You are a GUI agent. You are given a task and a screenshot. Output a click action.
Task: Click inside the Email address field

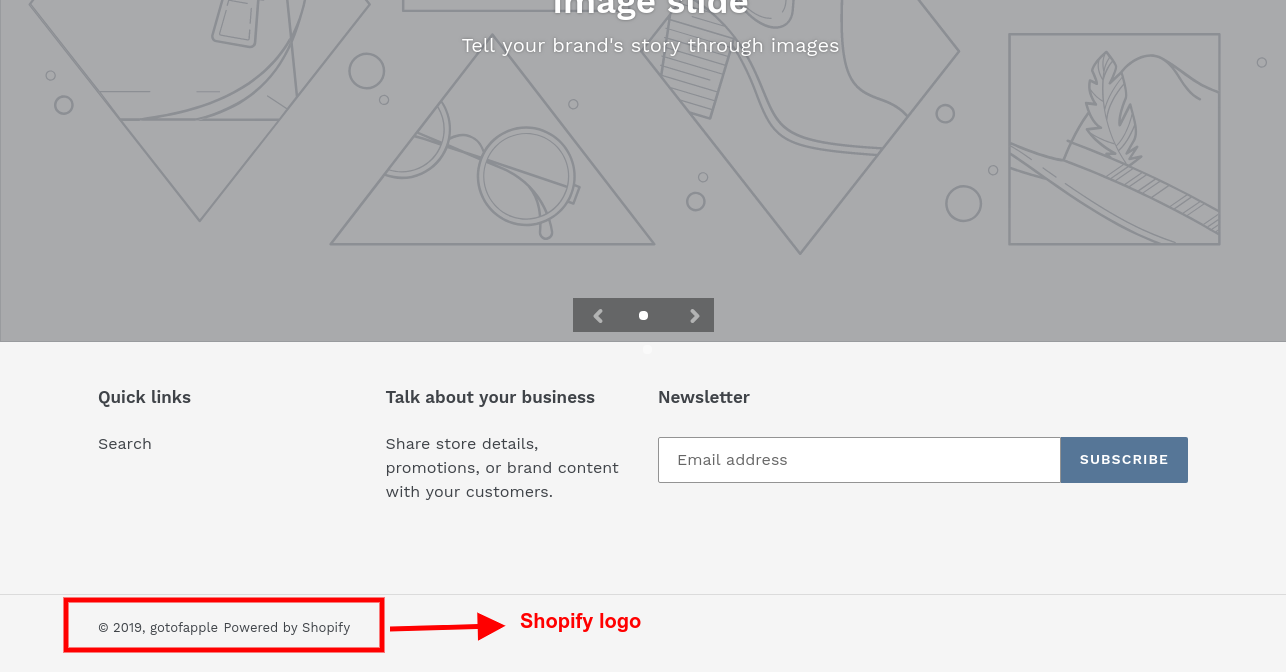tap(858, 460)
